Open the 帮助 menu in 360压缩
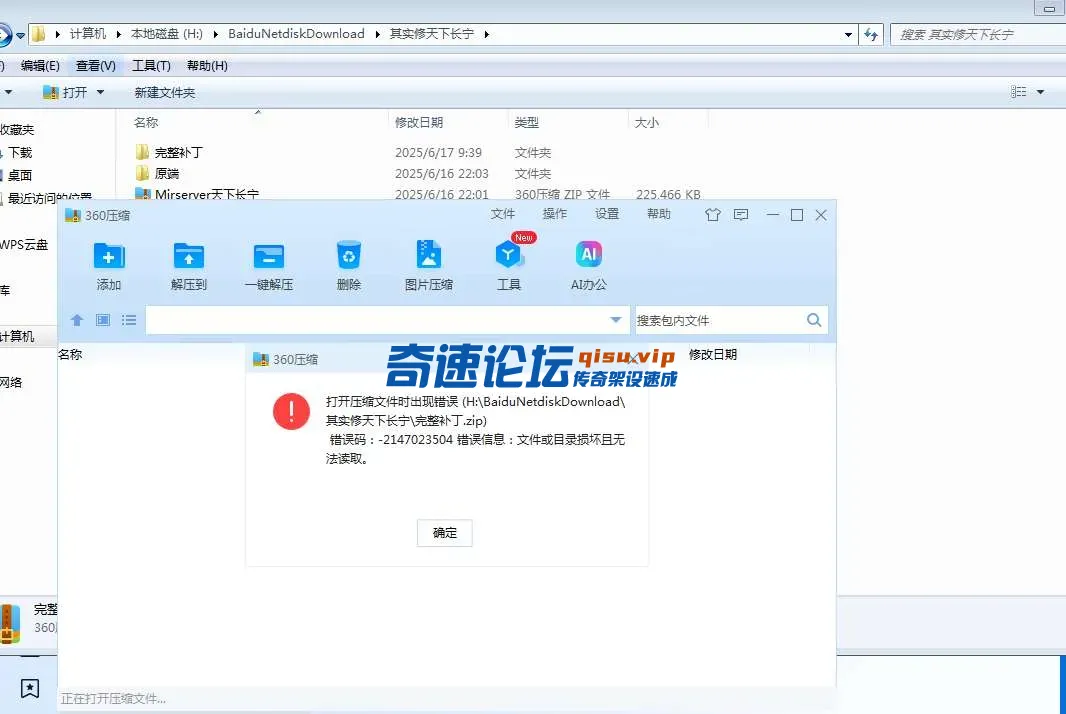 pyautogui.click(x=659, y=214)
